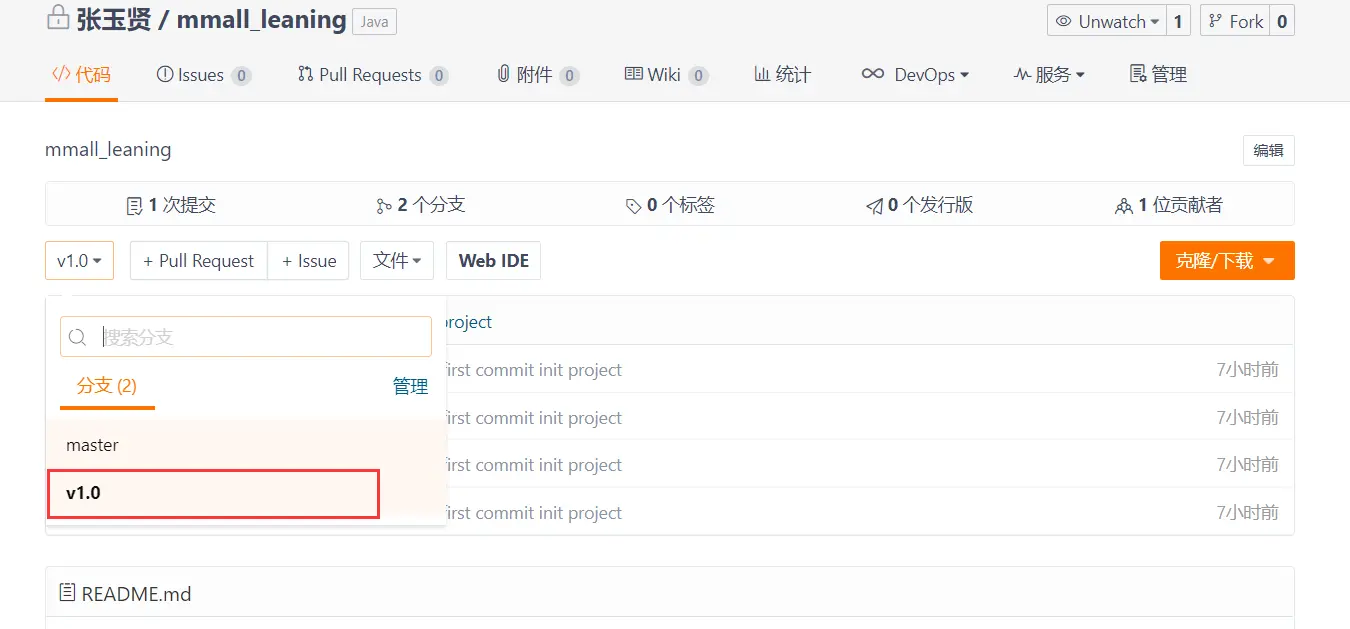Open the Pull Requests tab
The width and height of the screenshot is (1350, 629).
[372, 75]
